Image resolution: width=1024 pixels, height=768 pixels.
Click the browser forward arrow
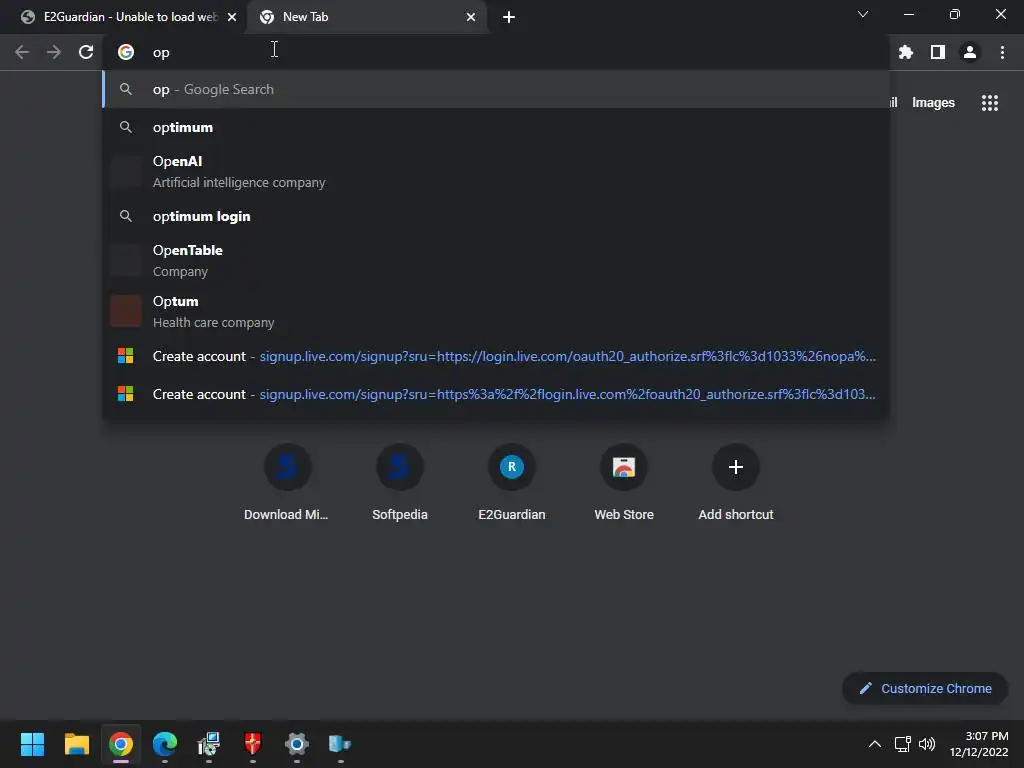pyautogui.click(x=54, y=52)
